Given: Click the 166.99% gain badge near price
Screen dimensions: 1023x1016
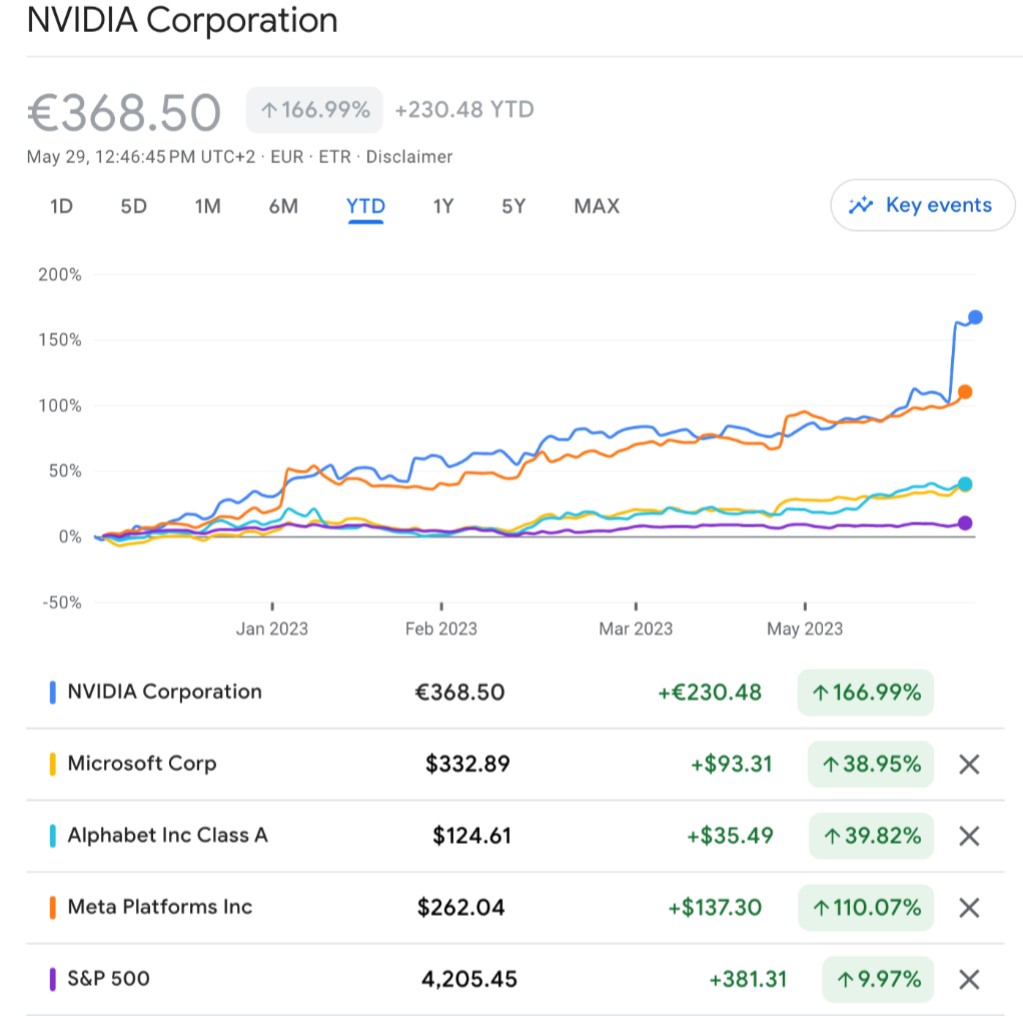Looking at the screenshot, I should [315, 110].
